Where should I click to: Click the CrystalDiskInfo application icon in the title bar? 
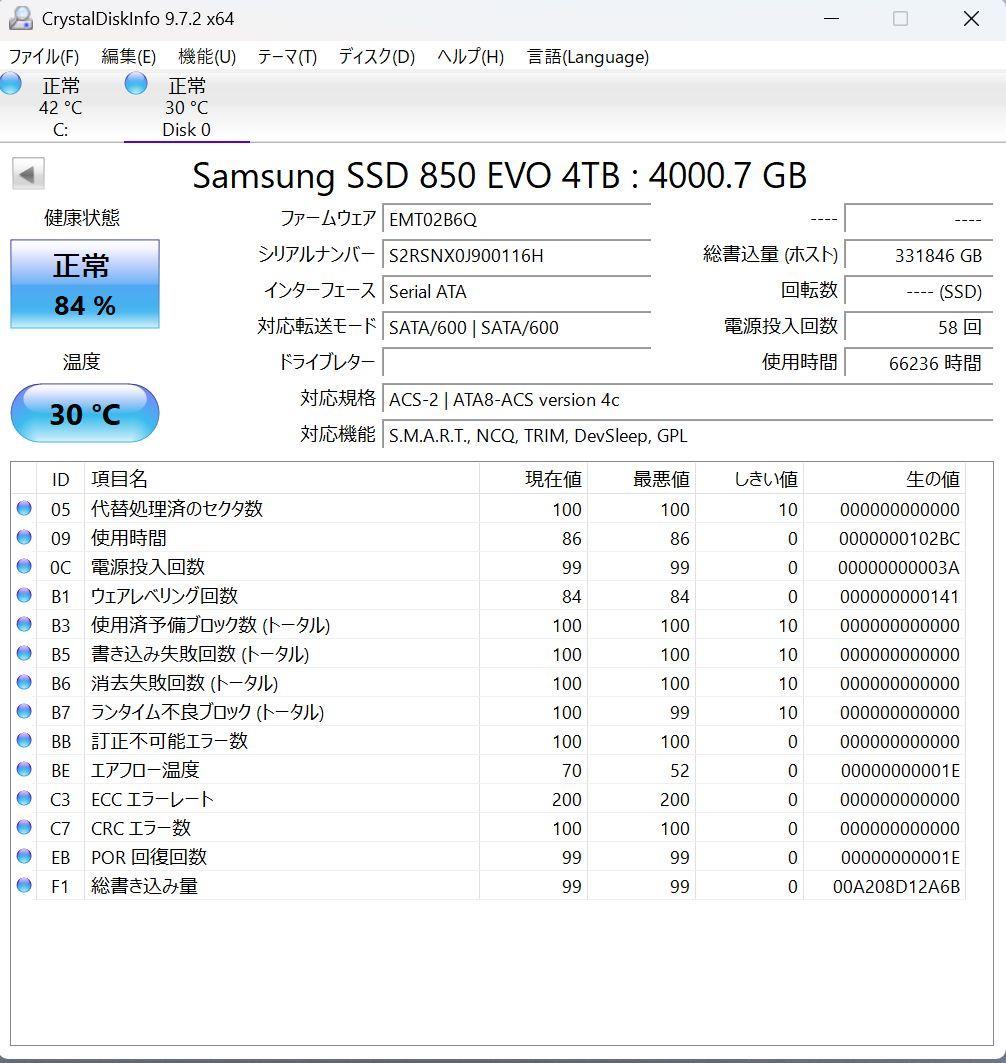pos(20,17)
